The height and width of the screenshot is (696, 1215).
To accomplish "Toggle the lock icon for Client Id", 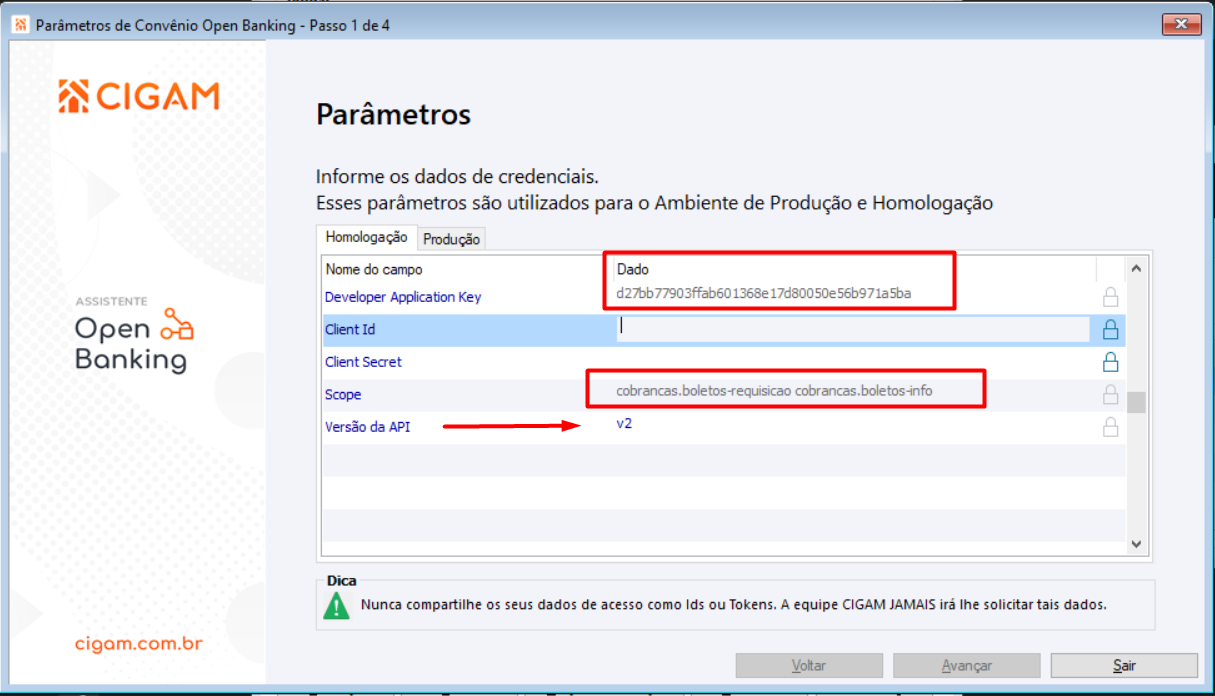I will coord(1110,329).
